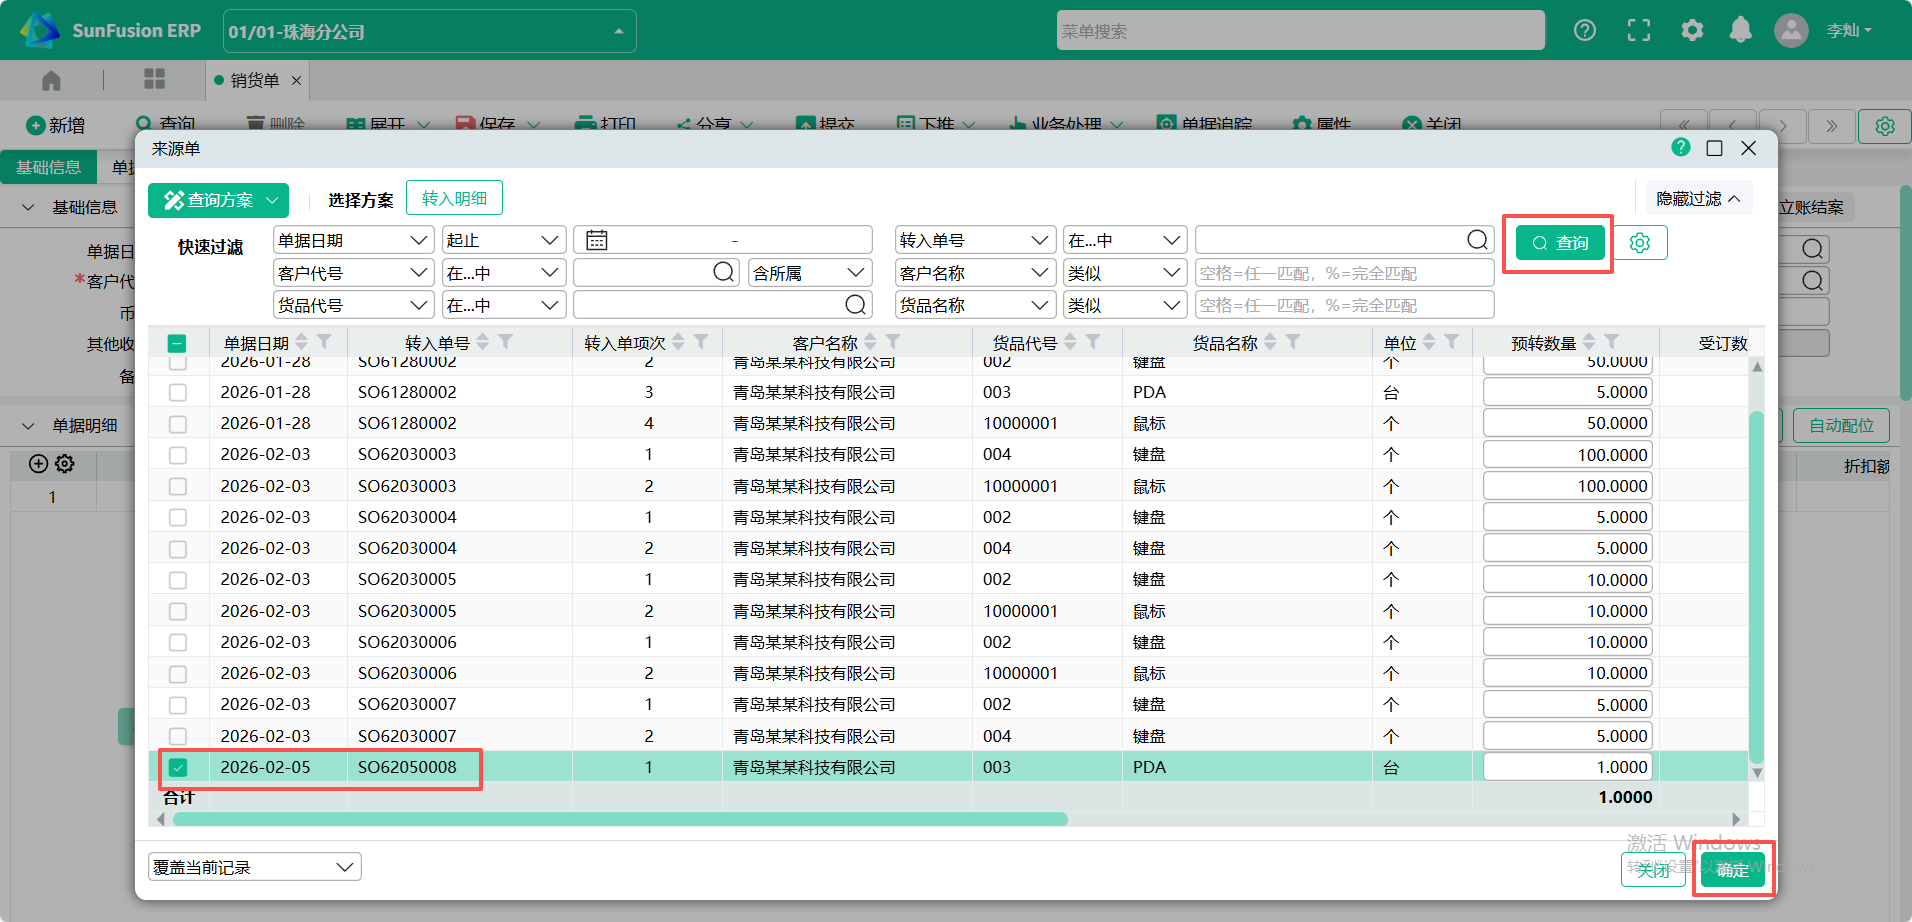
Task: Open the filter settings gear beside 查询
Action: pos(1640,243)
